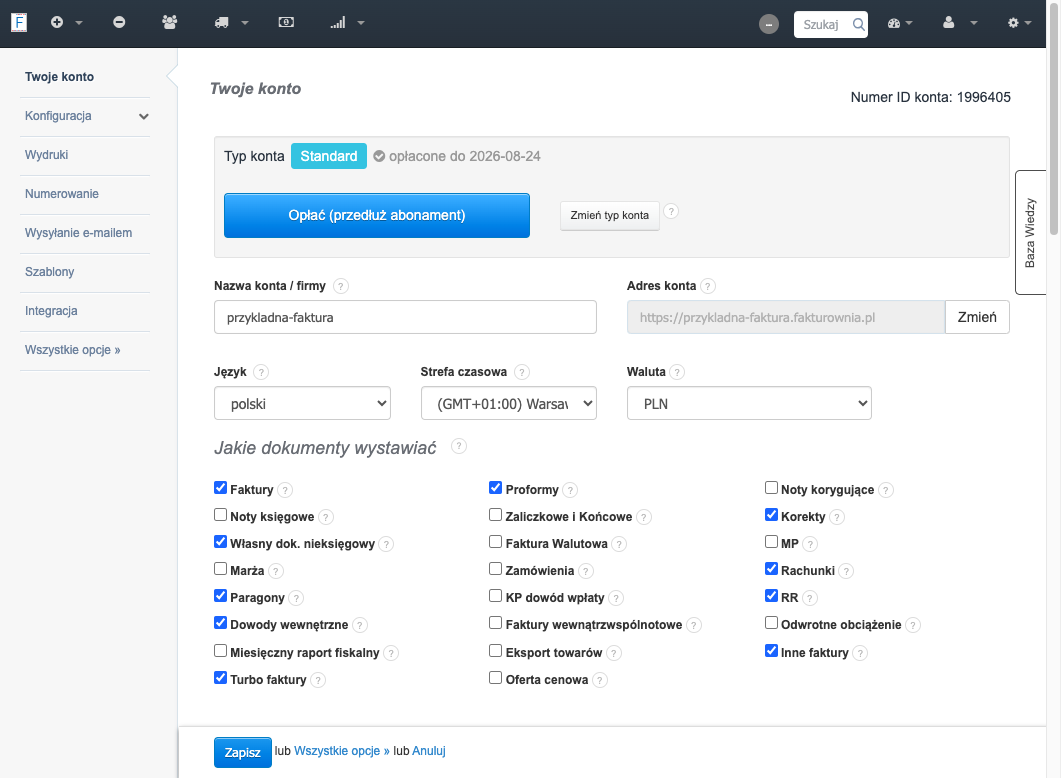Open the clients people icon
This screenshot has height=778, width=1061.
(x=170, y=22)
